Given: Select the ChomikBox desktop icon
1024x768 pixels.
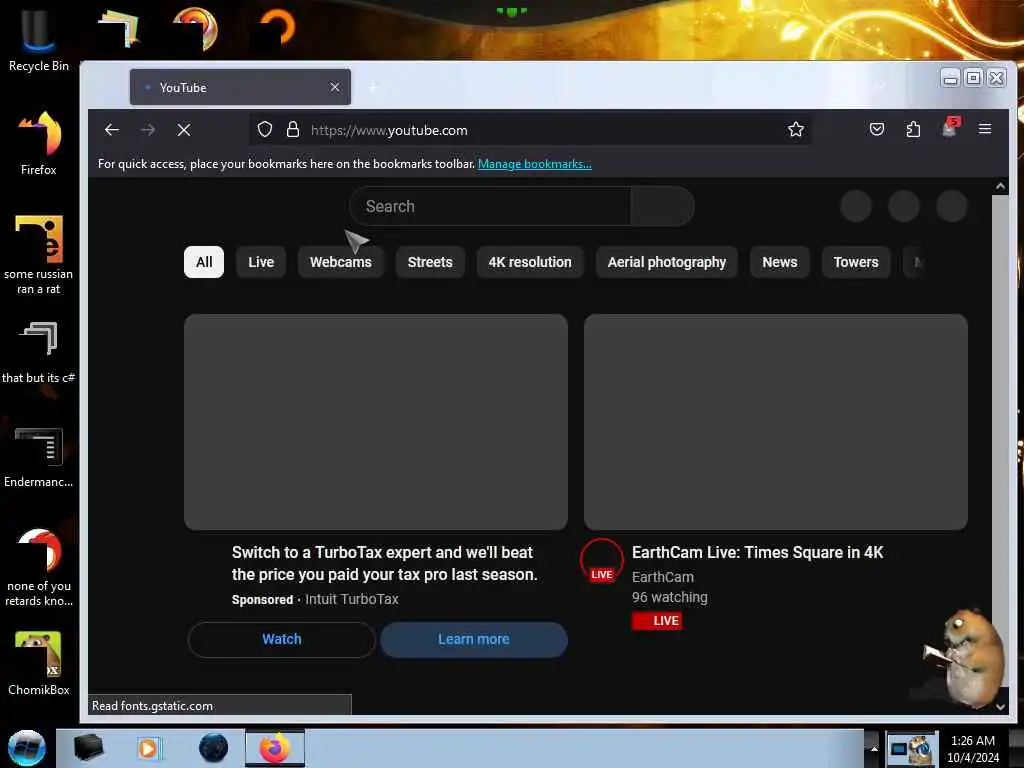Looking at the screenshot, I should [x=39, y=663].
